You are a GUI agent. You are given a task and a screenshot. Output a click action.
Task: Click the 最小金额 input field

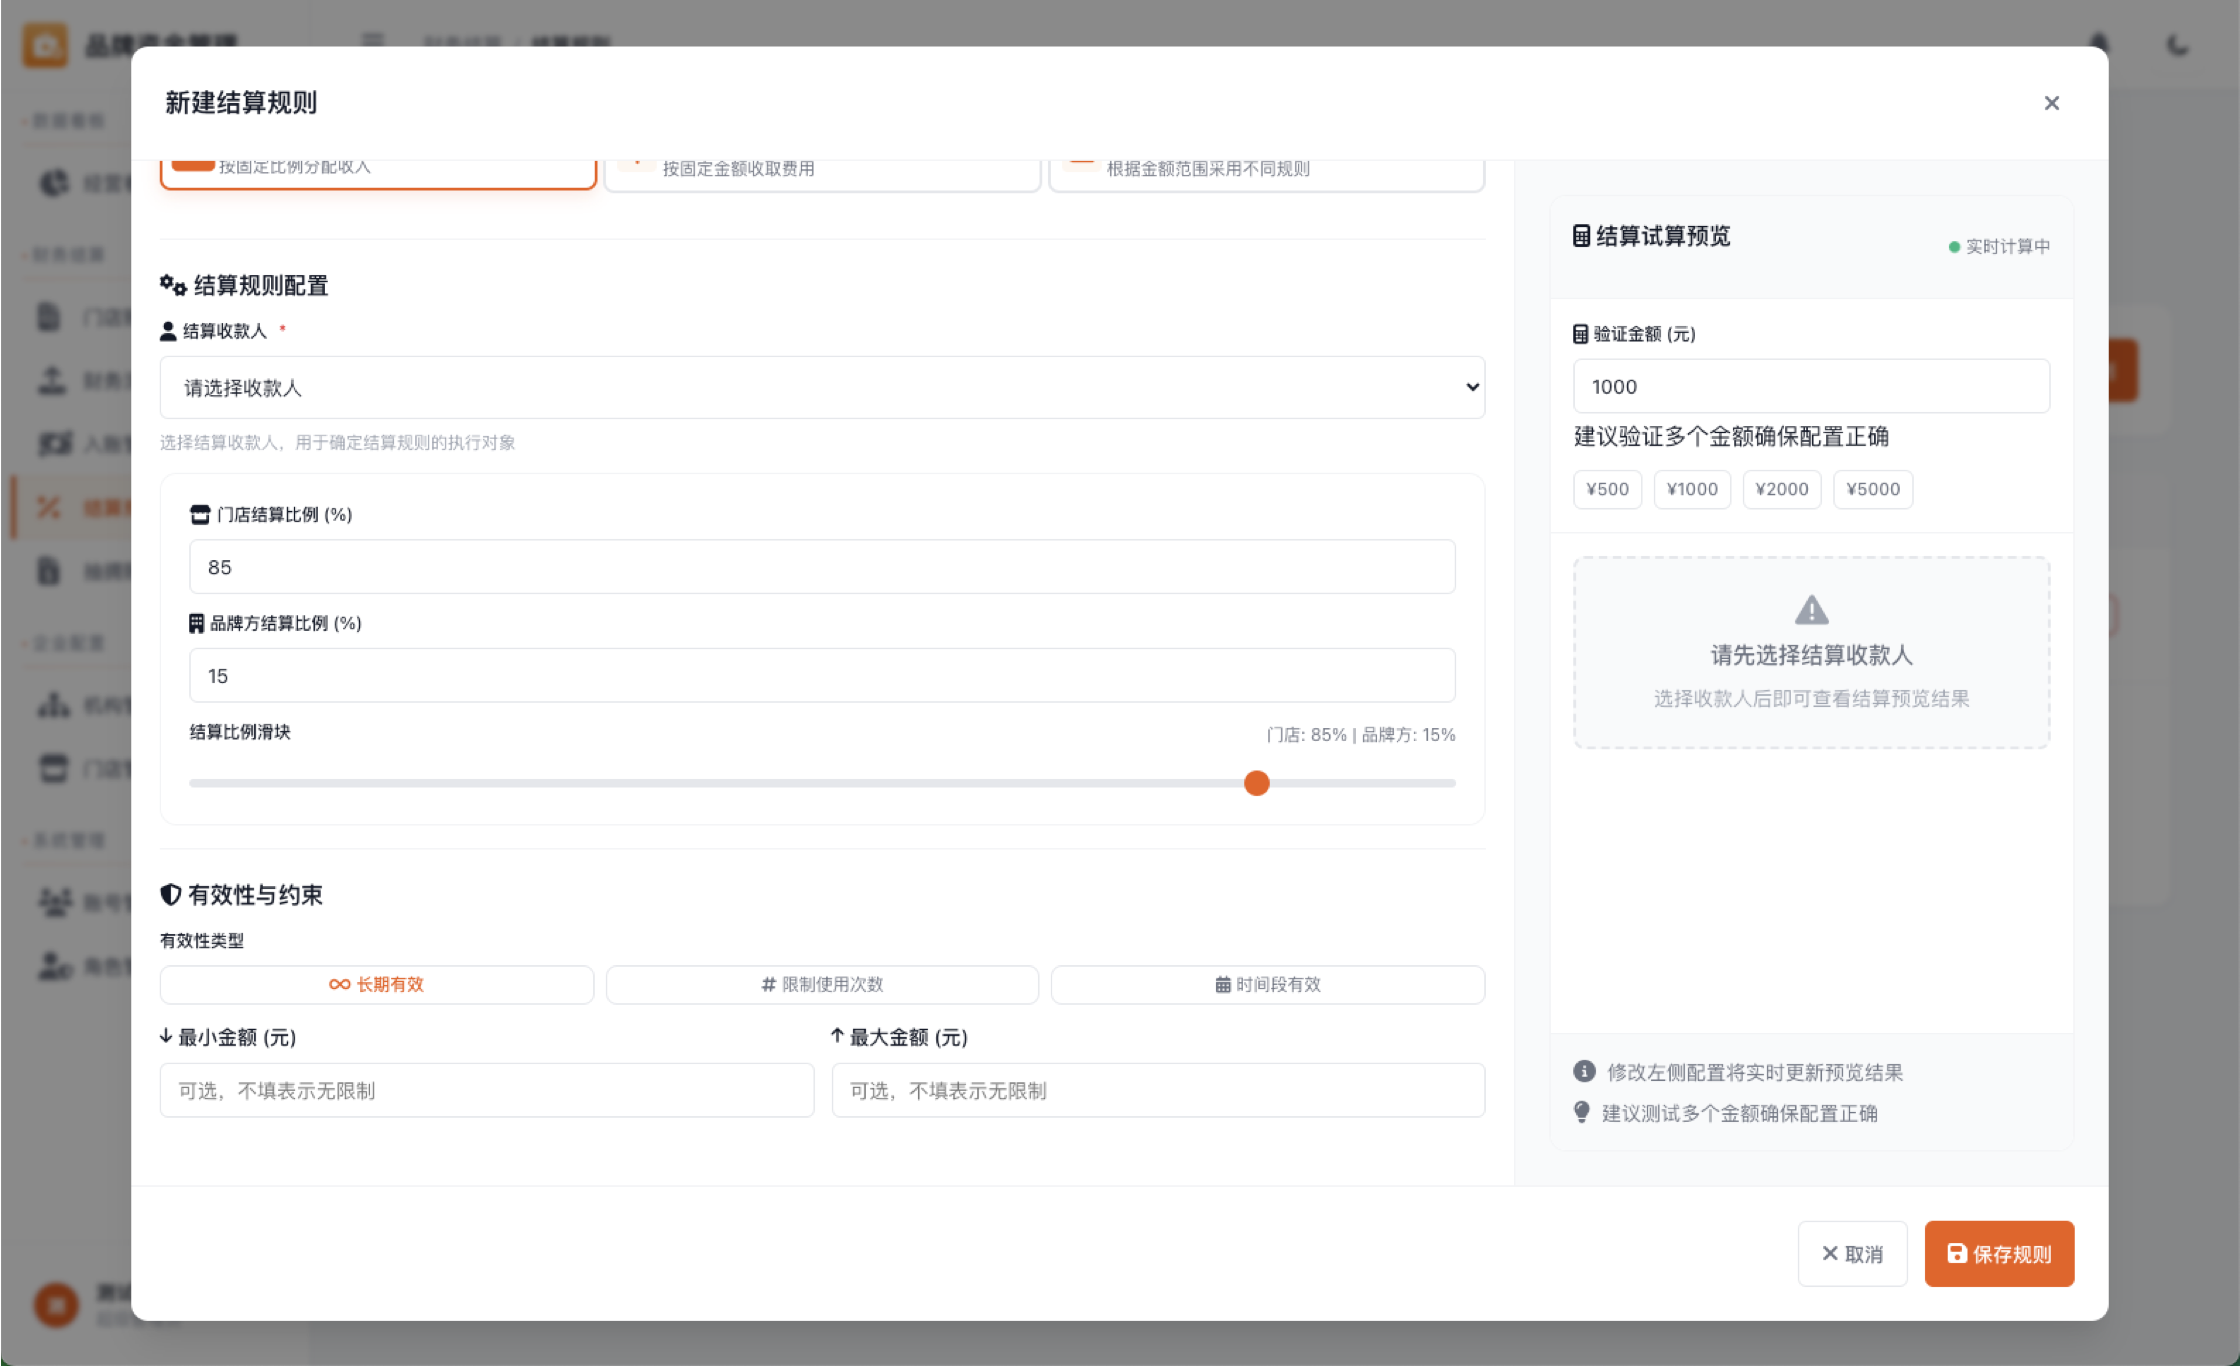click(487, 1091)
